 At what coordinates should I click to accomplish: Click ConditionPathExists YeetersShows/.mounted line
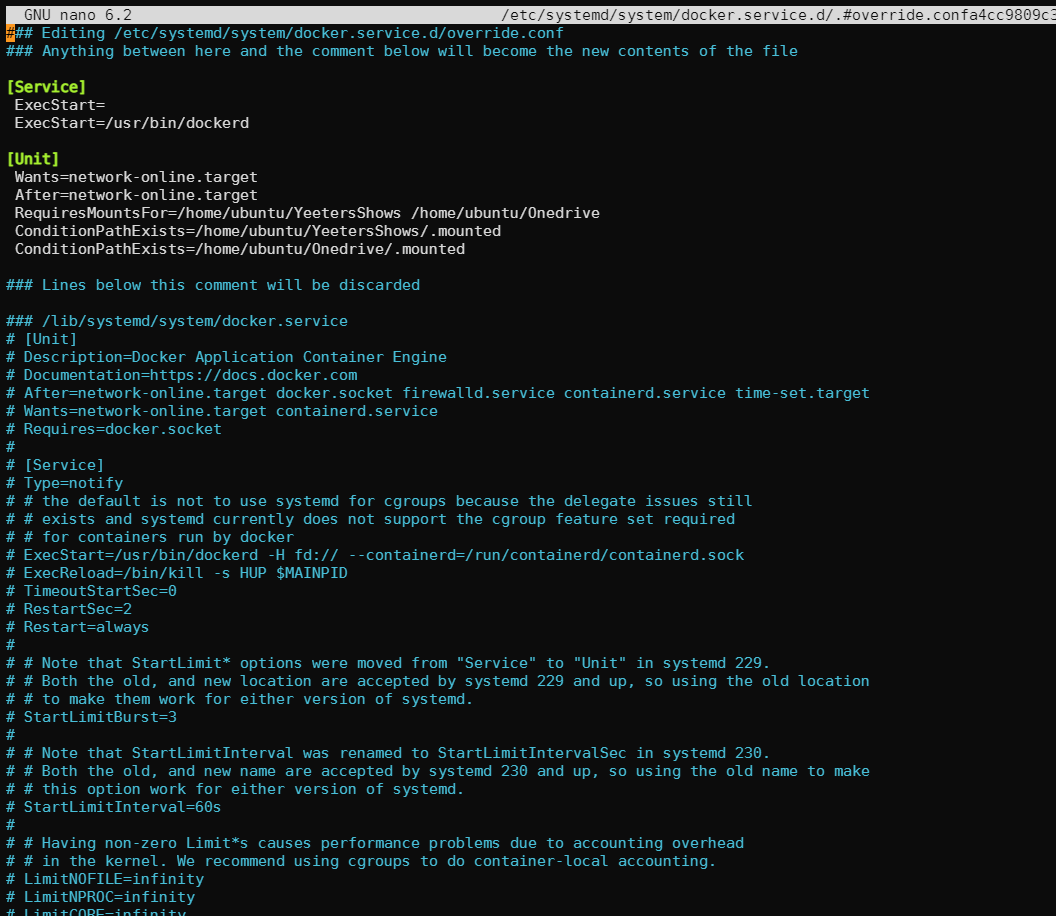click(x=258, y=231)
